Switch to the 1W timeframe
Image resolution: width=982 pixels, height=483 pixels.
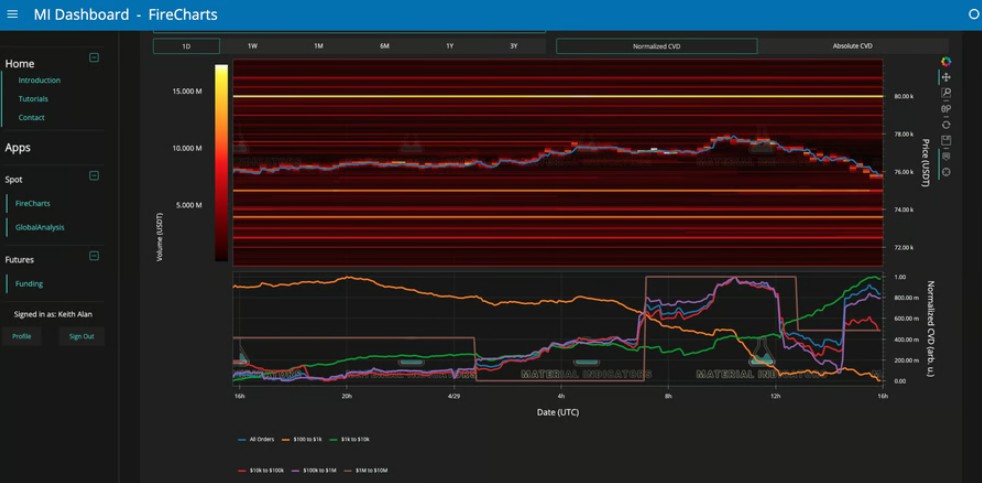[x=252, y=46]
